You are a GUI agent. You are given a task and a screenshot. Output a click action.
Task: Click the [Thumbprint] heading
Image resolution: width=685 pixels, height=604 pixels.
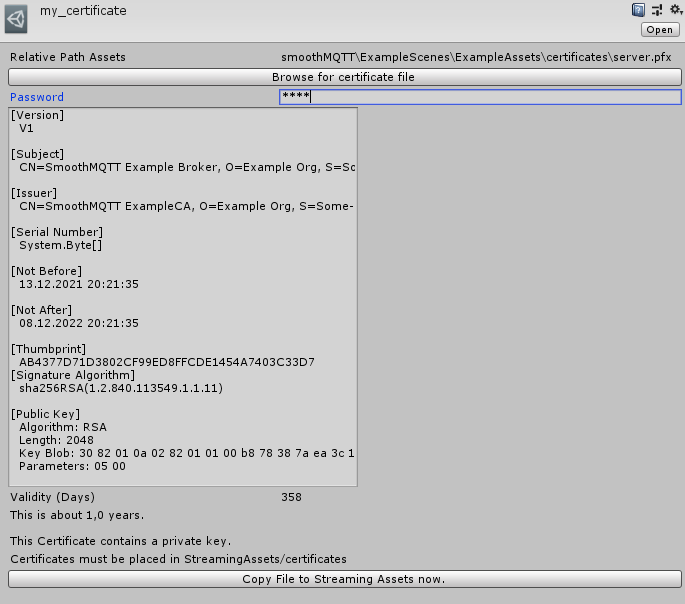tap(48, 349)
